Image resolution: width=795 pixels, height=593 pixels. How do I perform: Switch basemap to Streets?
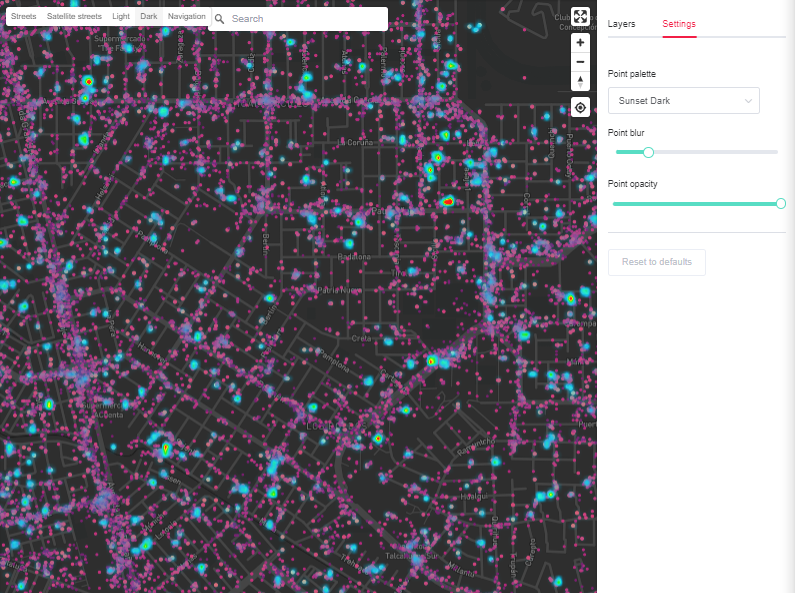point(24,16)
